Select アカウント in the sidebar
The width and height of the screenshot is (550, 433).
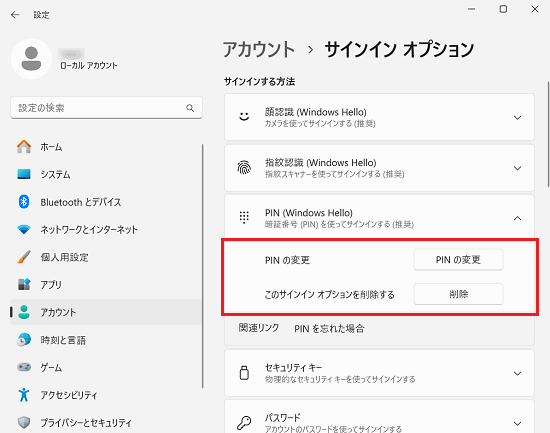[106, 312]
